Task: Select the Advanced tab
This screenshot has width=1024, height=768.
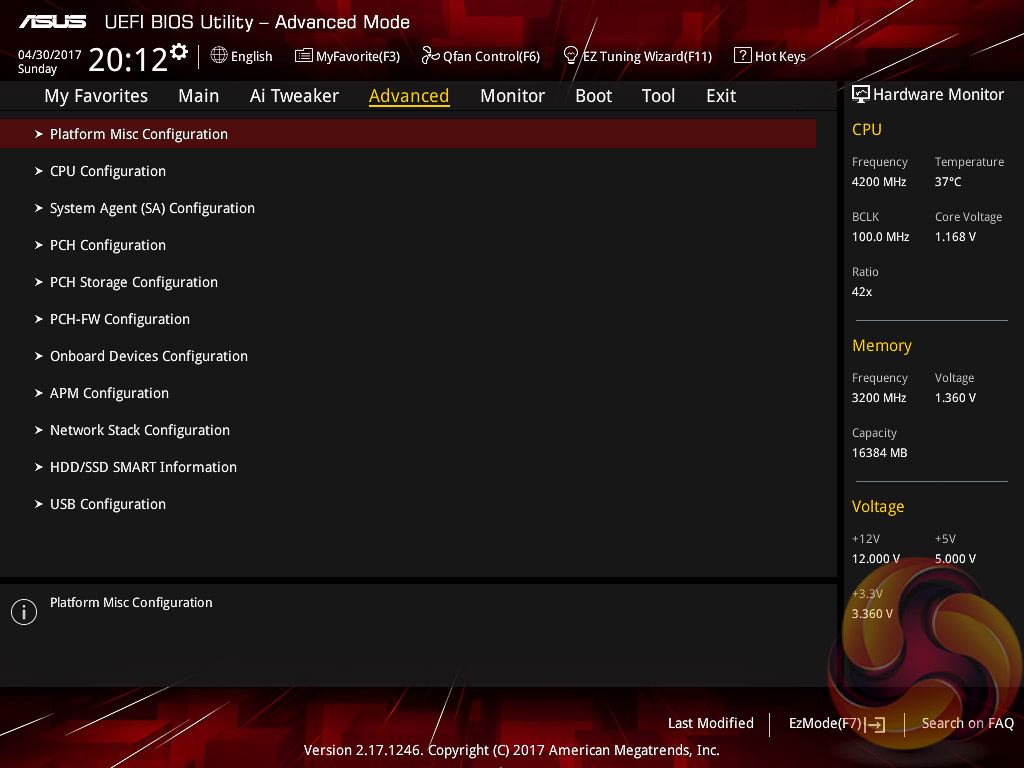Action: pos(409,96)
